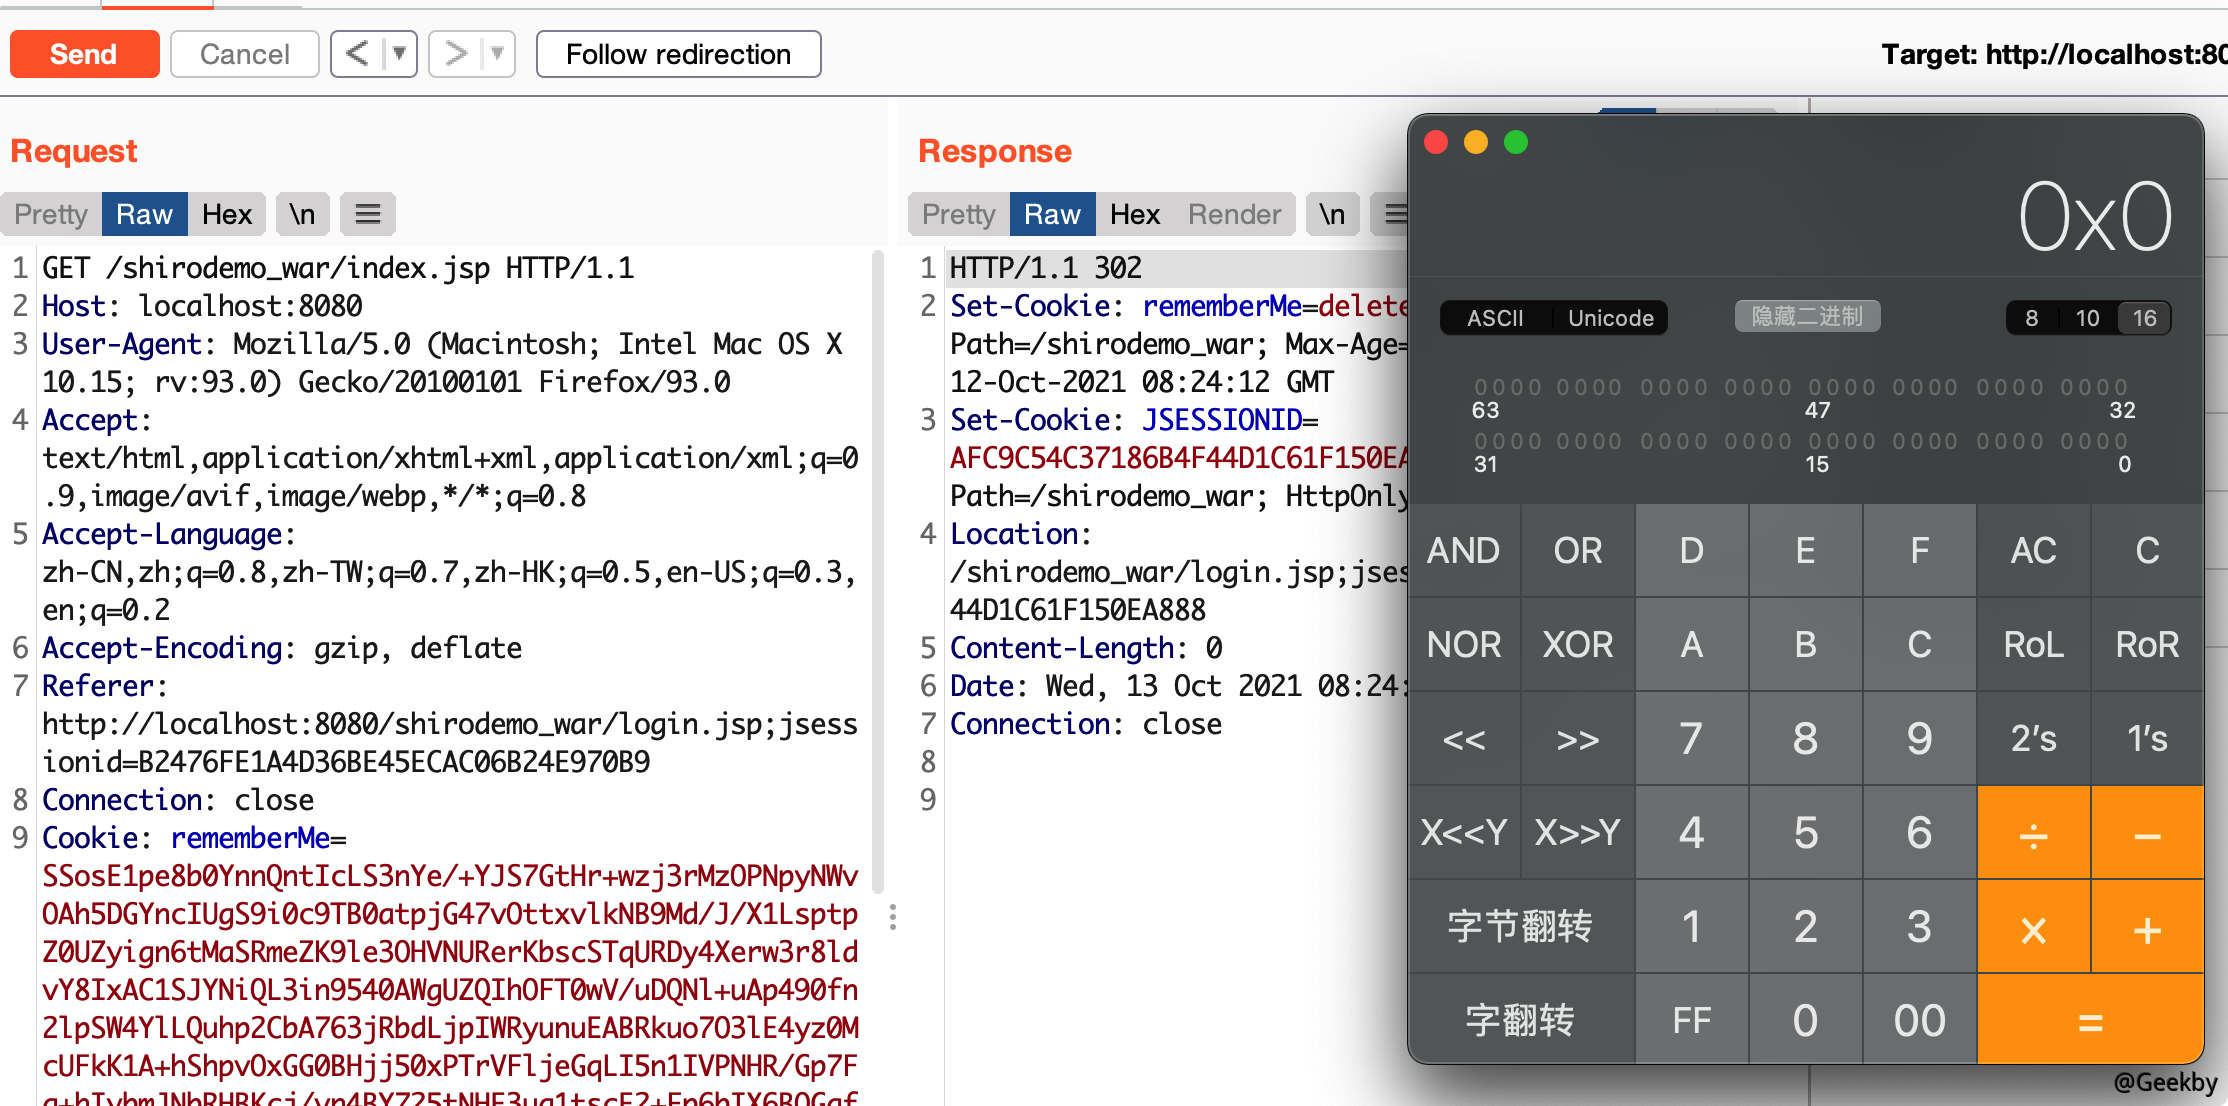This screenshot has height=1106, width=2228.
Task: Go to the previous request with back arrow
Action: (357, 53)
